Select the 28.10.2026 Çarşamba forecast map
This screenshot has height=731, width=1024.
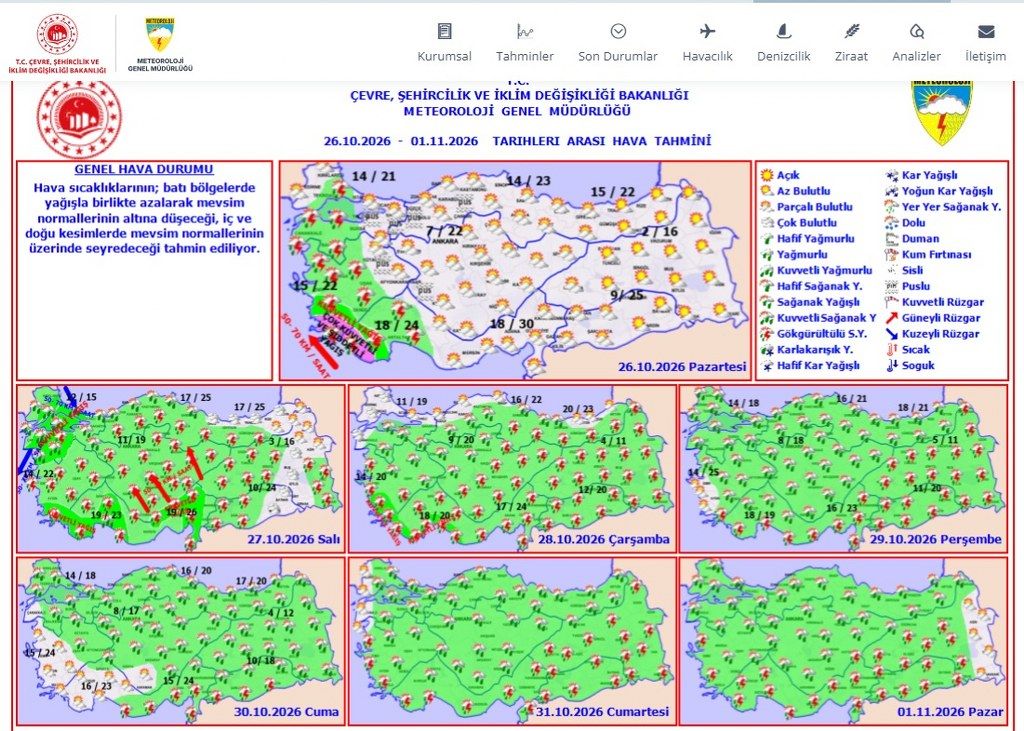(x=512, y=468)
